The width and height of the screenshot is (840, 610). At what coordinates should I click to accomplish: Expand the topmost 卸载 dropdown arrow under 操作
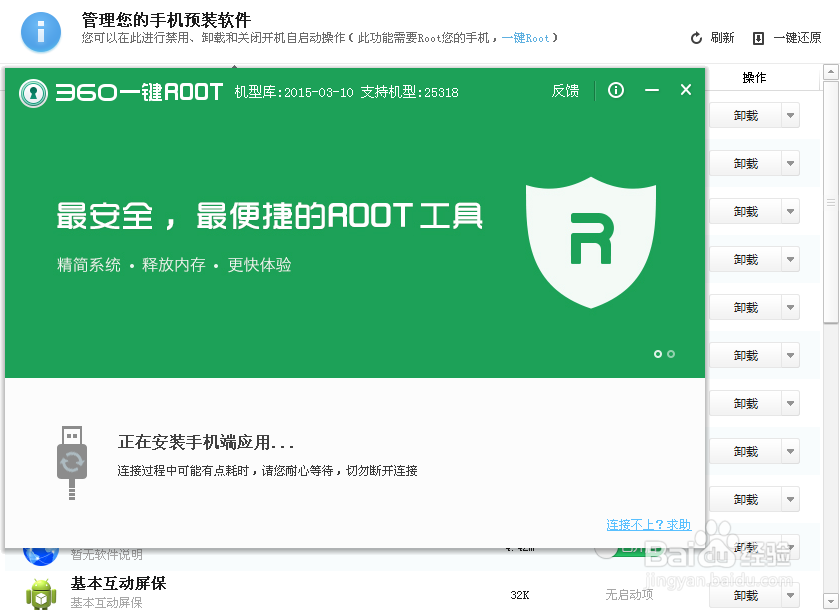click(x=791, y=116)
